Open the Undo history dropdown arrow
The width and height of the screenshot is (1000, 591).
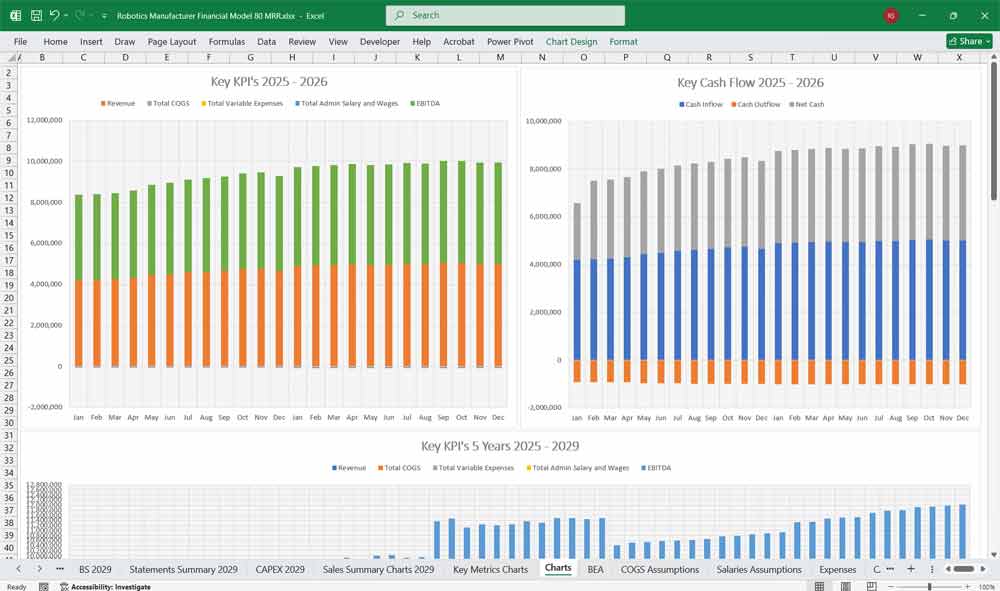66,17
